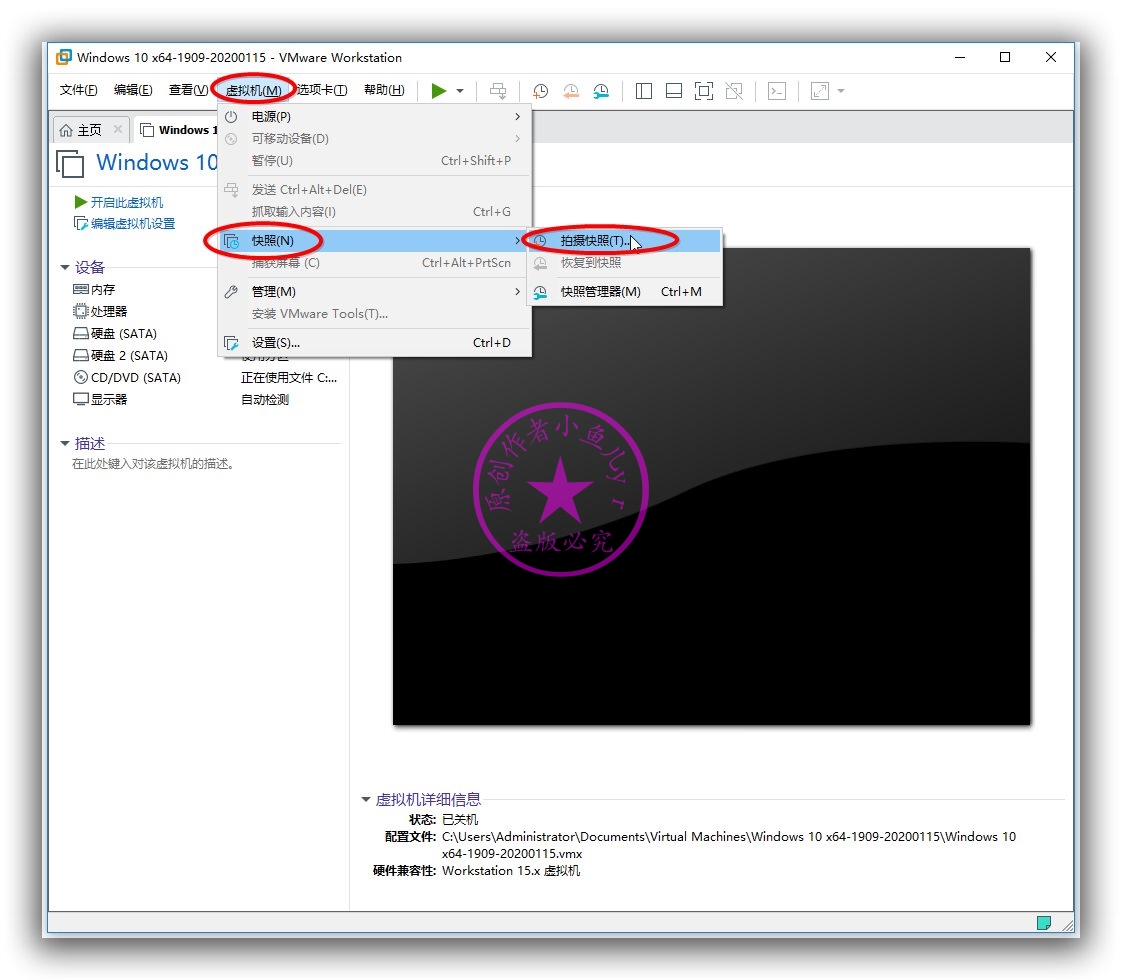
Task: Open the 管理(M) submenu
Action: pyautogui.click(x=375, y=292)
